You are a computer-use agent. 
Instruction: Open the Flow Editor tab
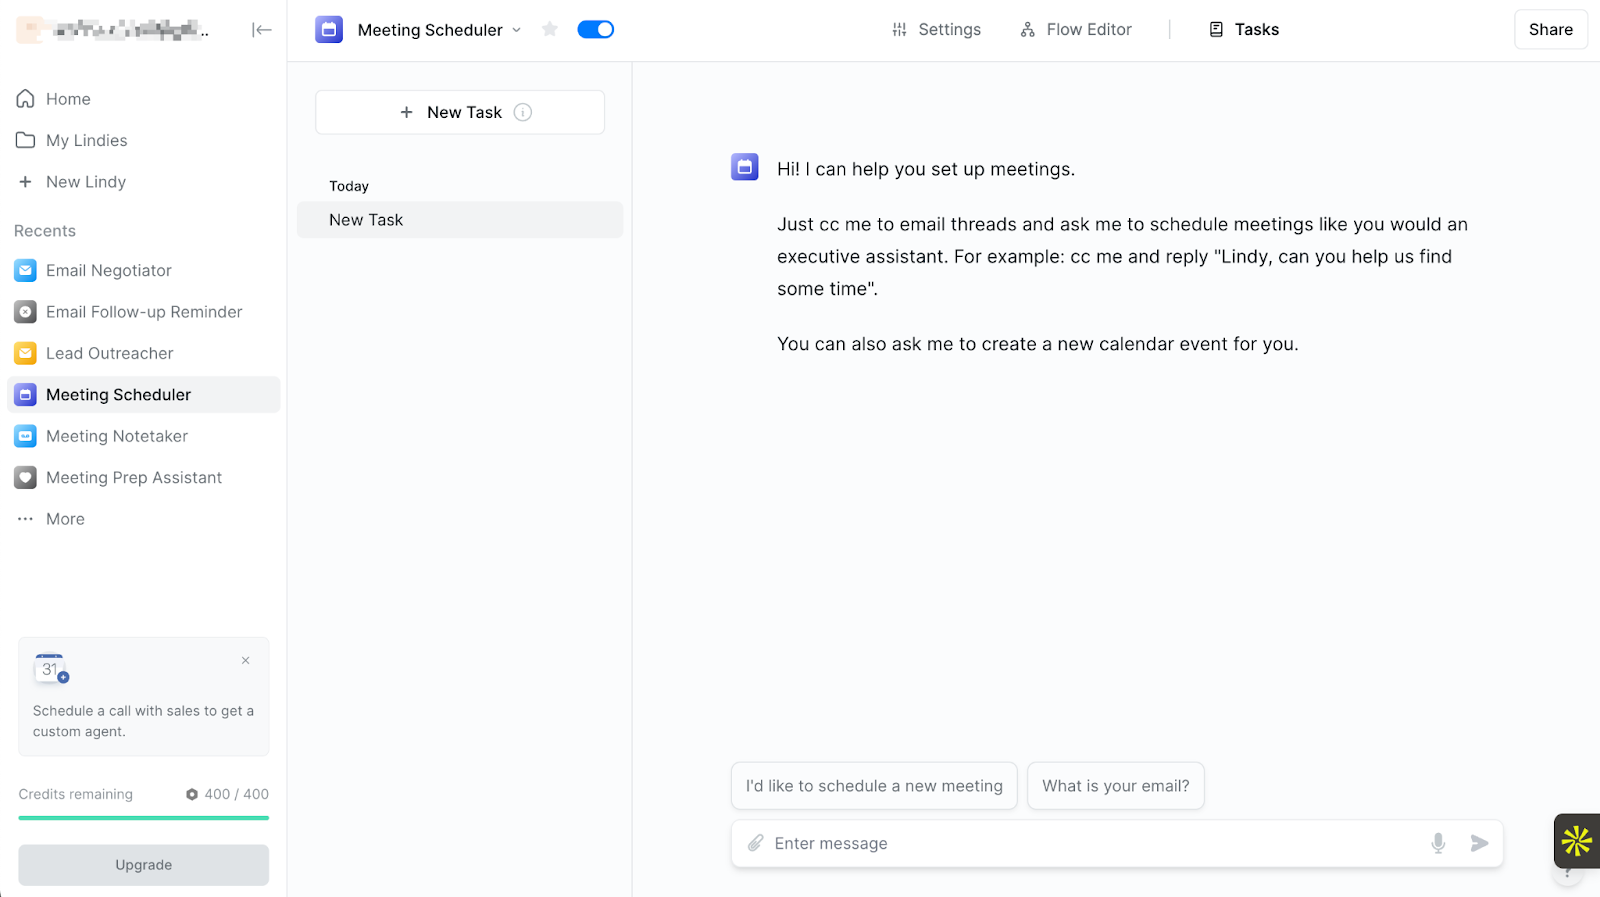(1076, 30)
